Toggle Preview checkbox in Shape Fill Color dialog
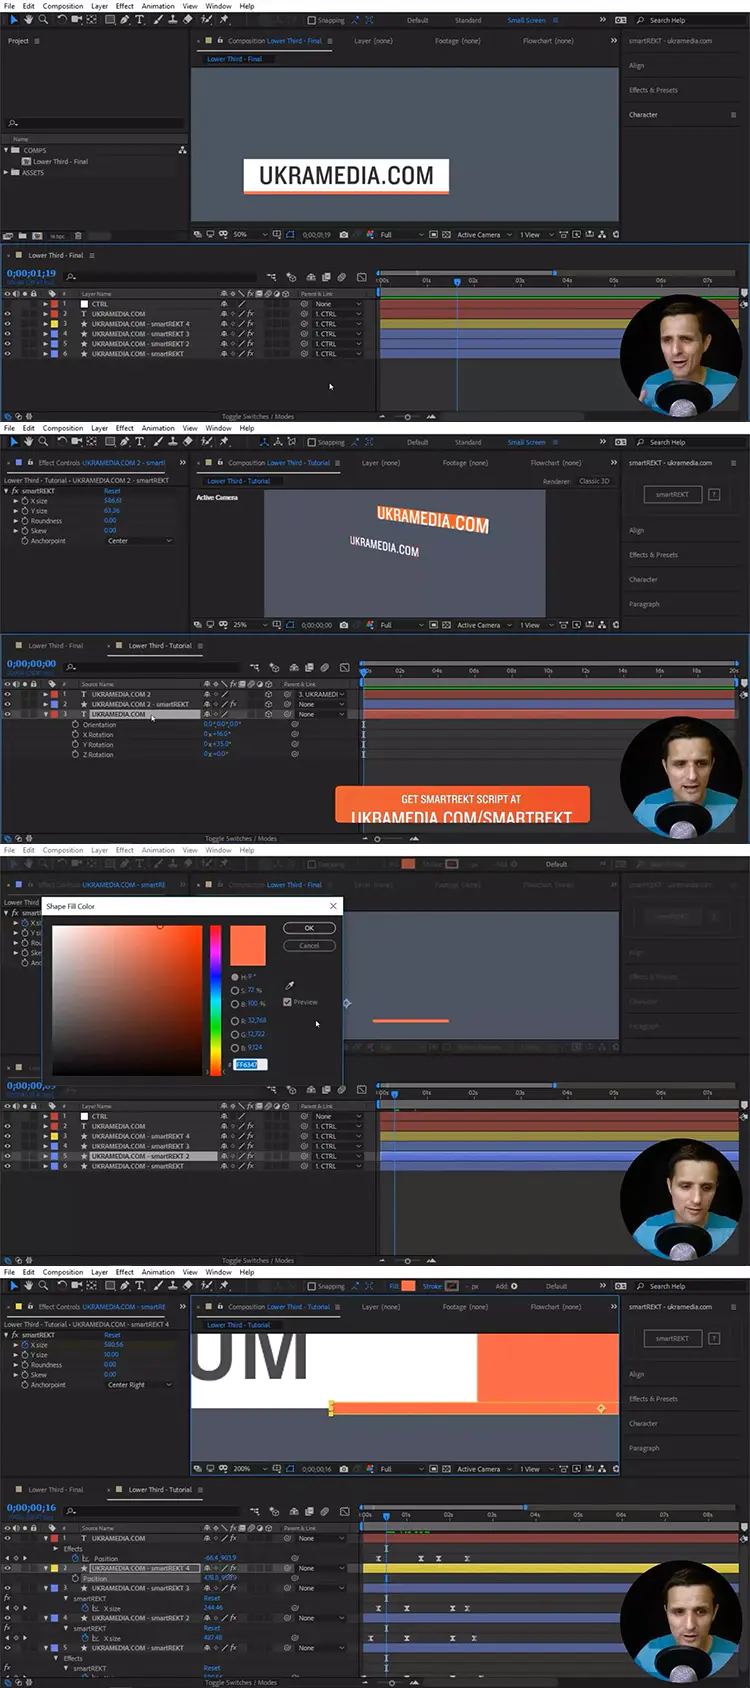750x1688 pixels. [x=288, y=1001]
